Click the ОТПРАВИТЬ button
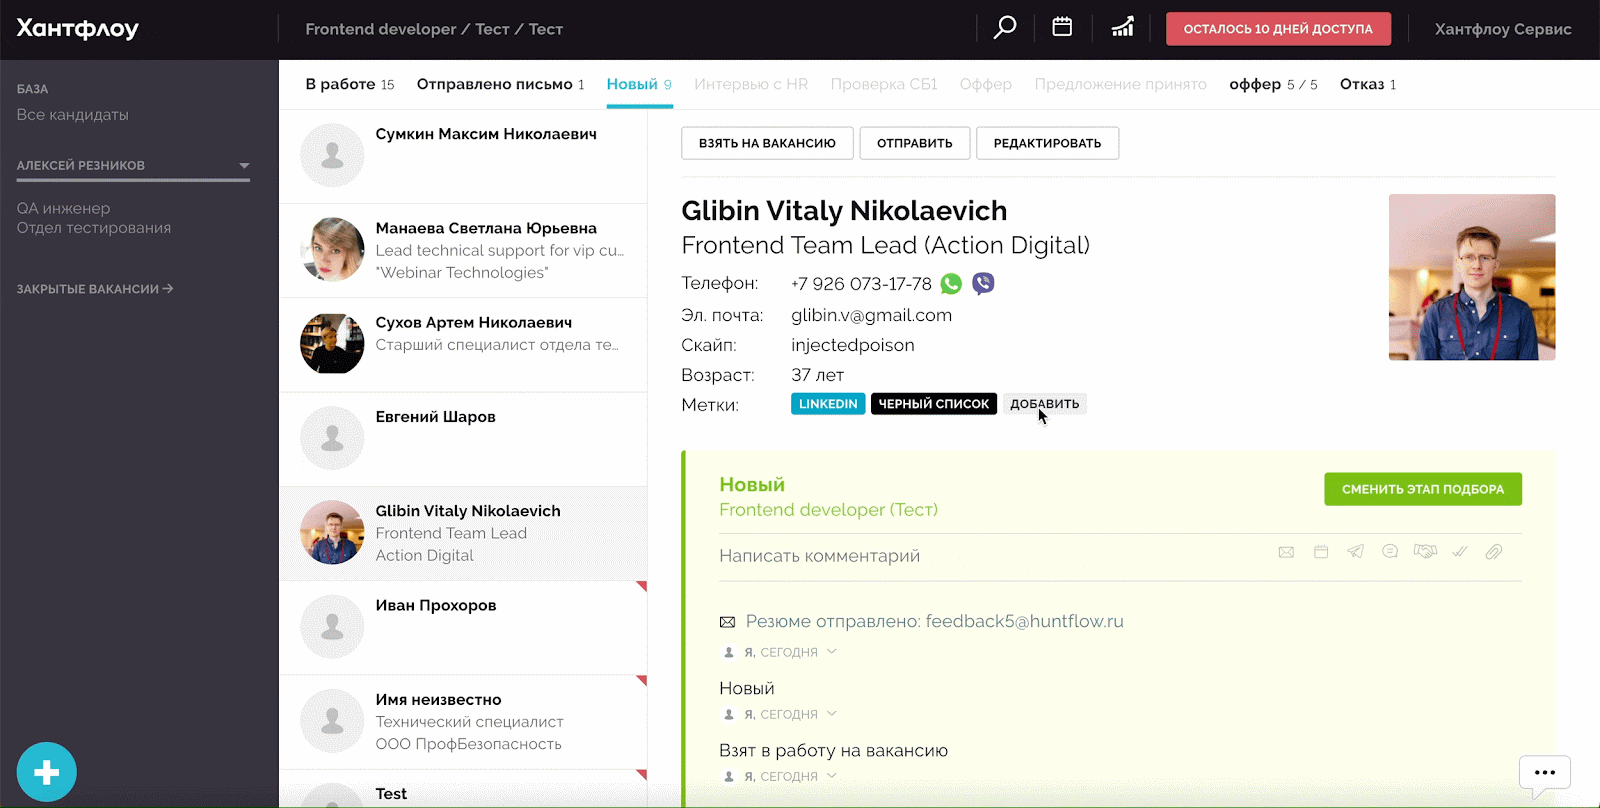Screen dimensions: 1600x808 pos(914,143)
